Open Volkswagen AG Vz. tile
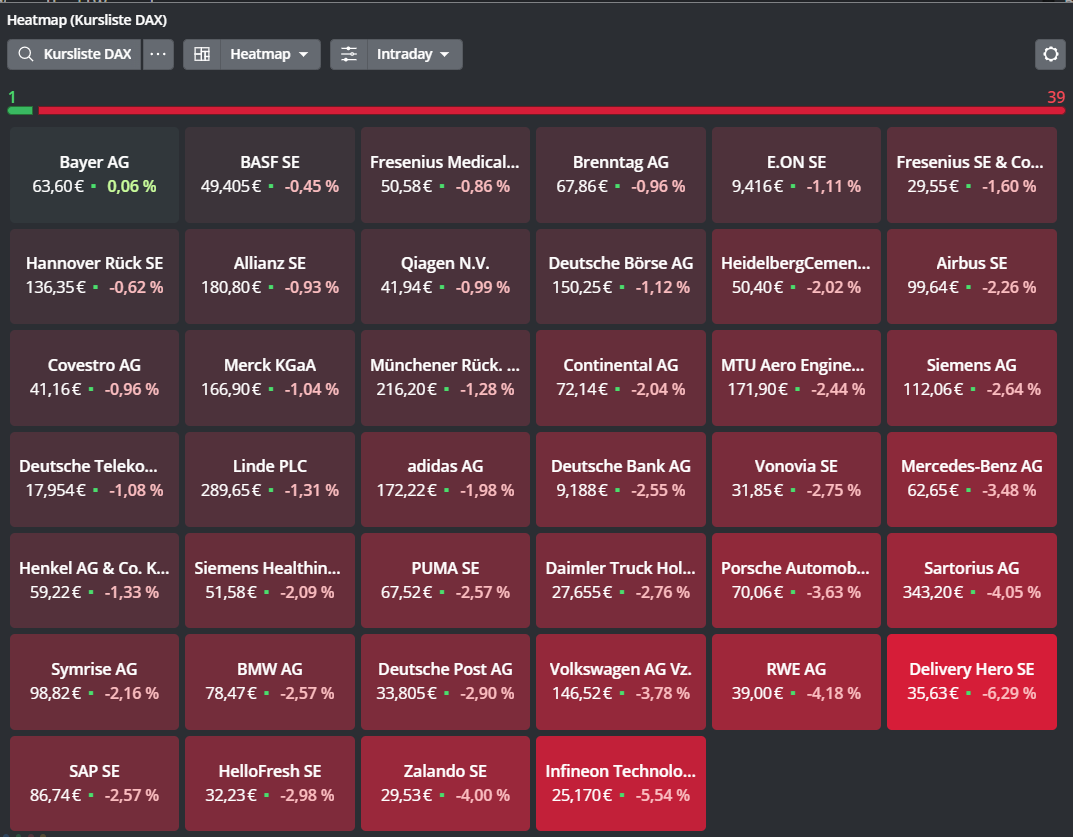Viewport: 1073px width, 837px height. (621, 682)
